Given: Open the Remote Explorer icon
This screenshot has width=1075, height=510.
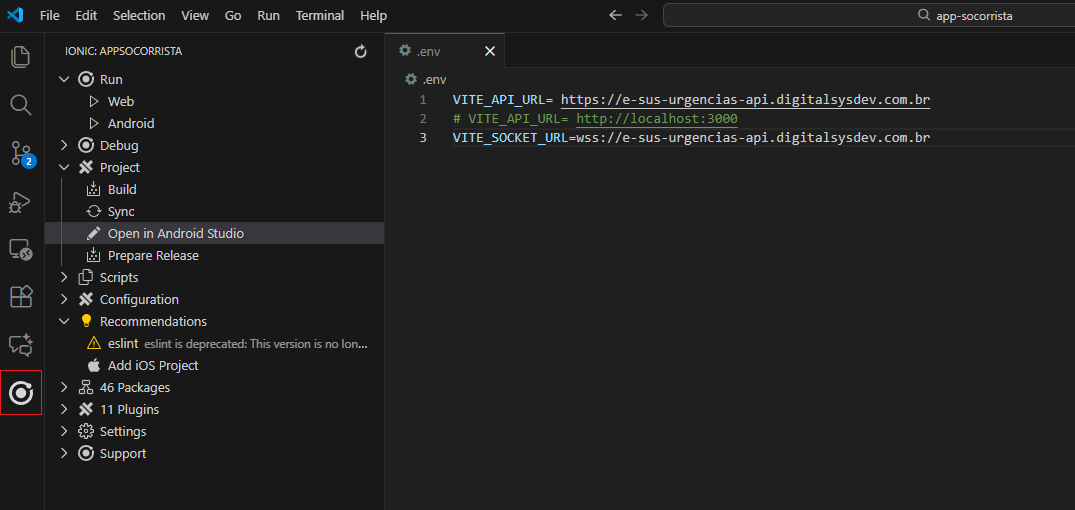Looking at the screenshot, I should tap(21, 249).
